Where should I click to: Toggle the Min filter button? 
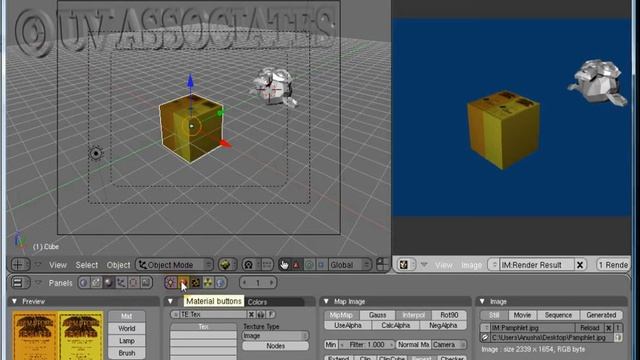(x=330, y=344)
